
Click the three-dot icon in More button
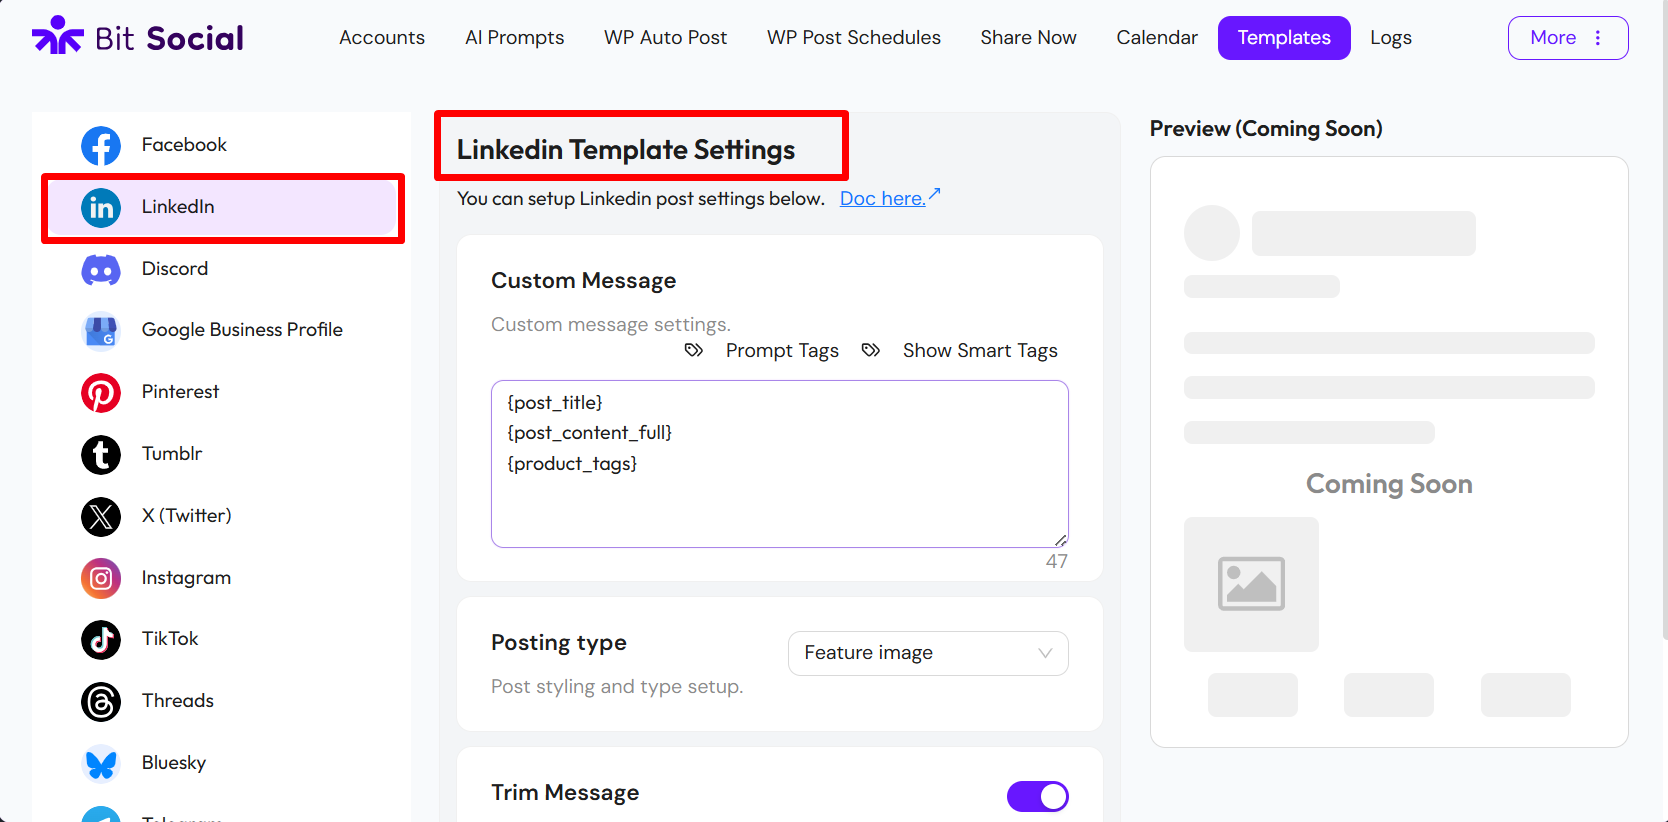[x=1598, y=38]
